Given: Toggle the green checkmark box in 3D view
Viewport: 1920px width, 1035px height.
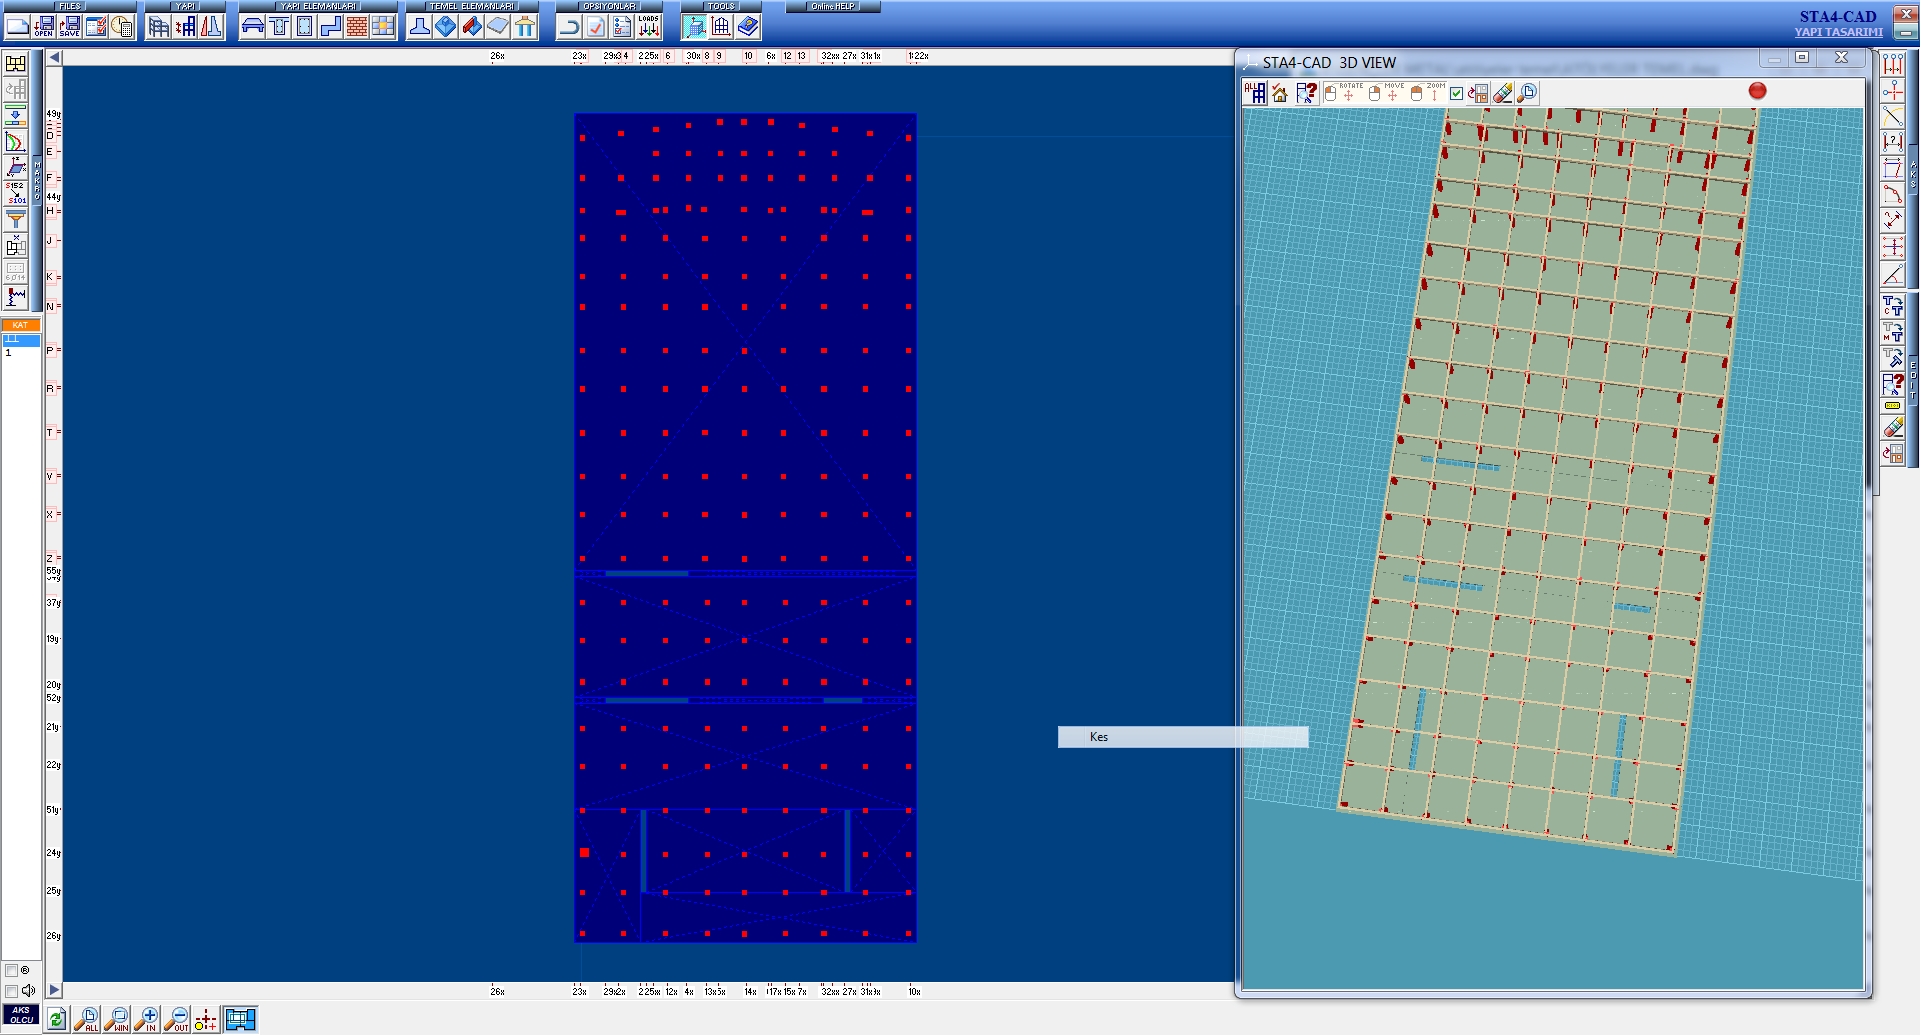Looking at the screenshot, I should pyautogui.click(x=1456, y=93).
